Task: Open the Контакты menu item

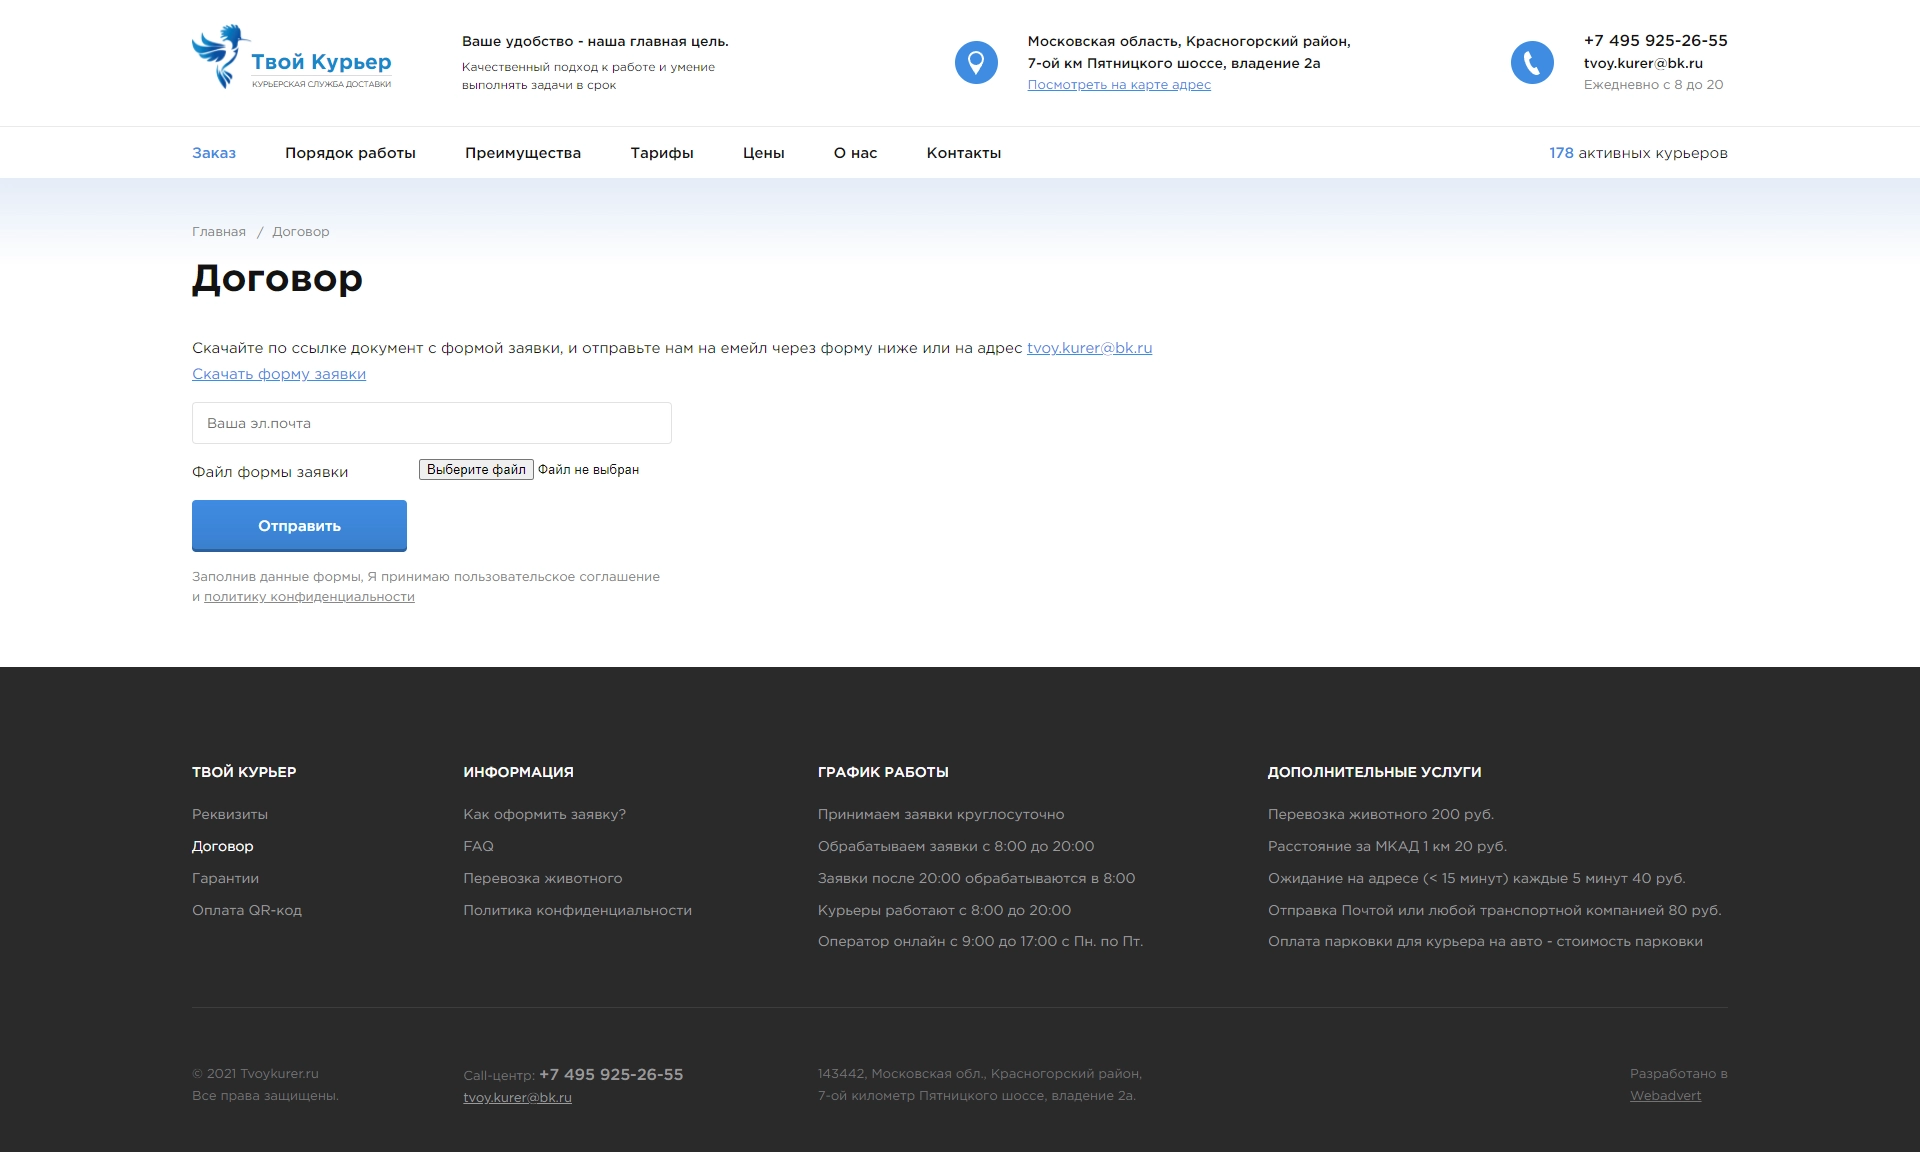Action: point(964,153)
